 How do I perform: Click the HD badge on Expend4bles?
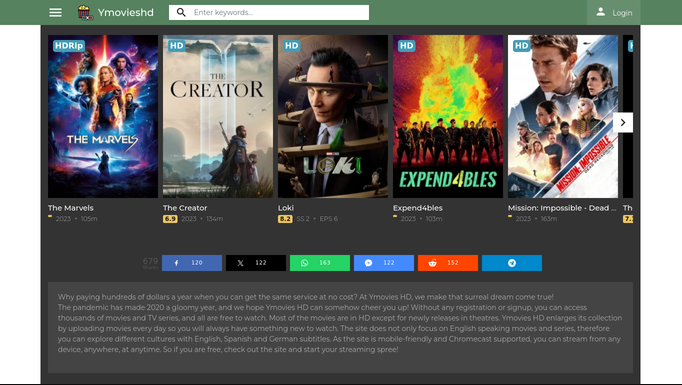406,46
